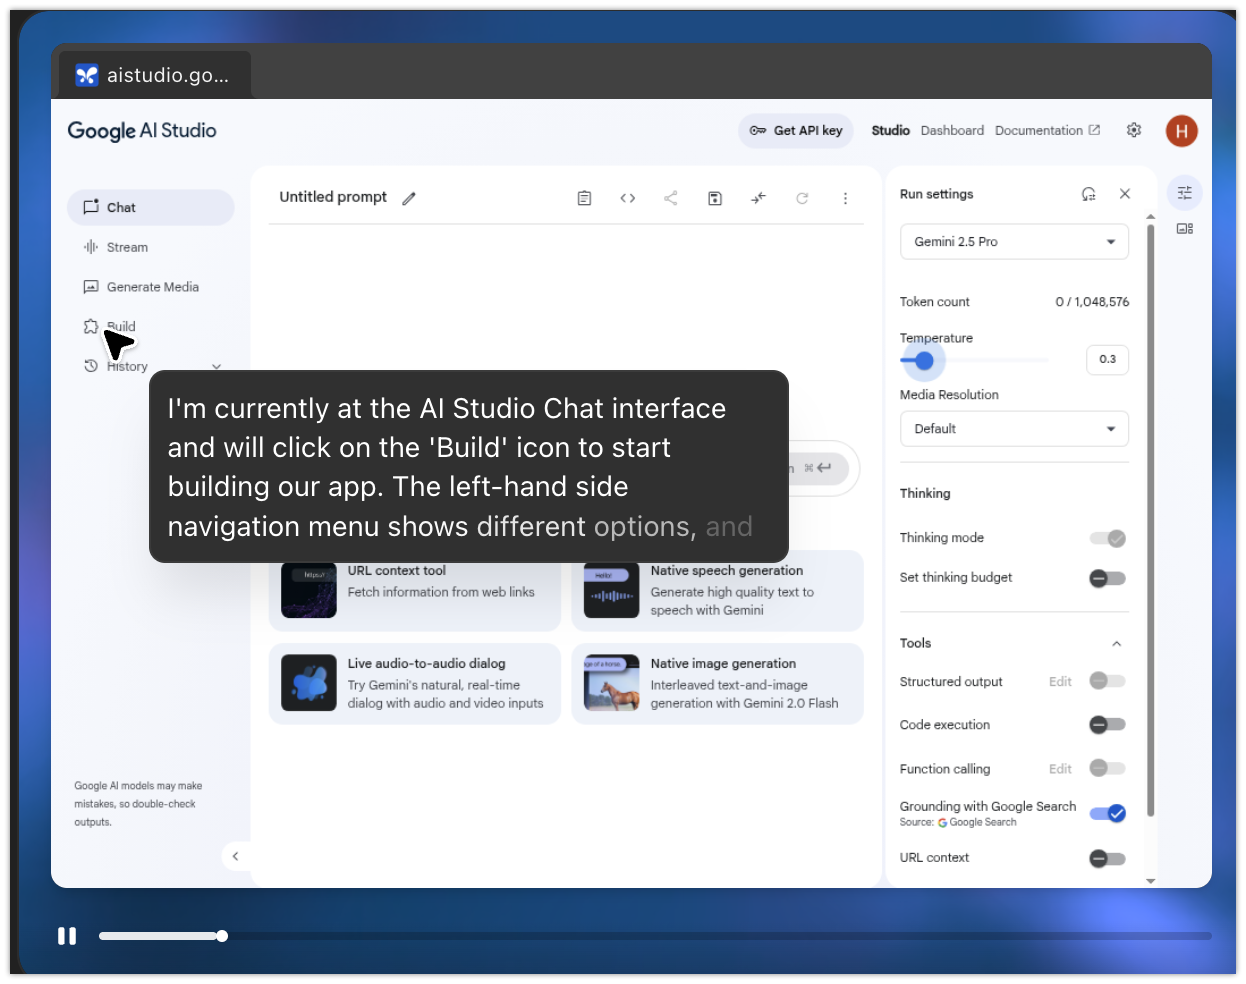This screenshot has width=1246, height=984.
Task: Click the video progress bar
Action: [655, 936]
